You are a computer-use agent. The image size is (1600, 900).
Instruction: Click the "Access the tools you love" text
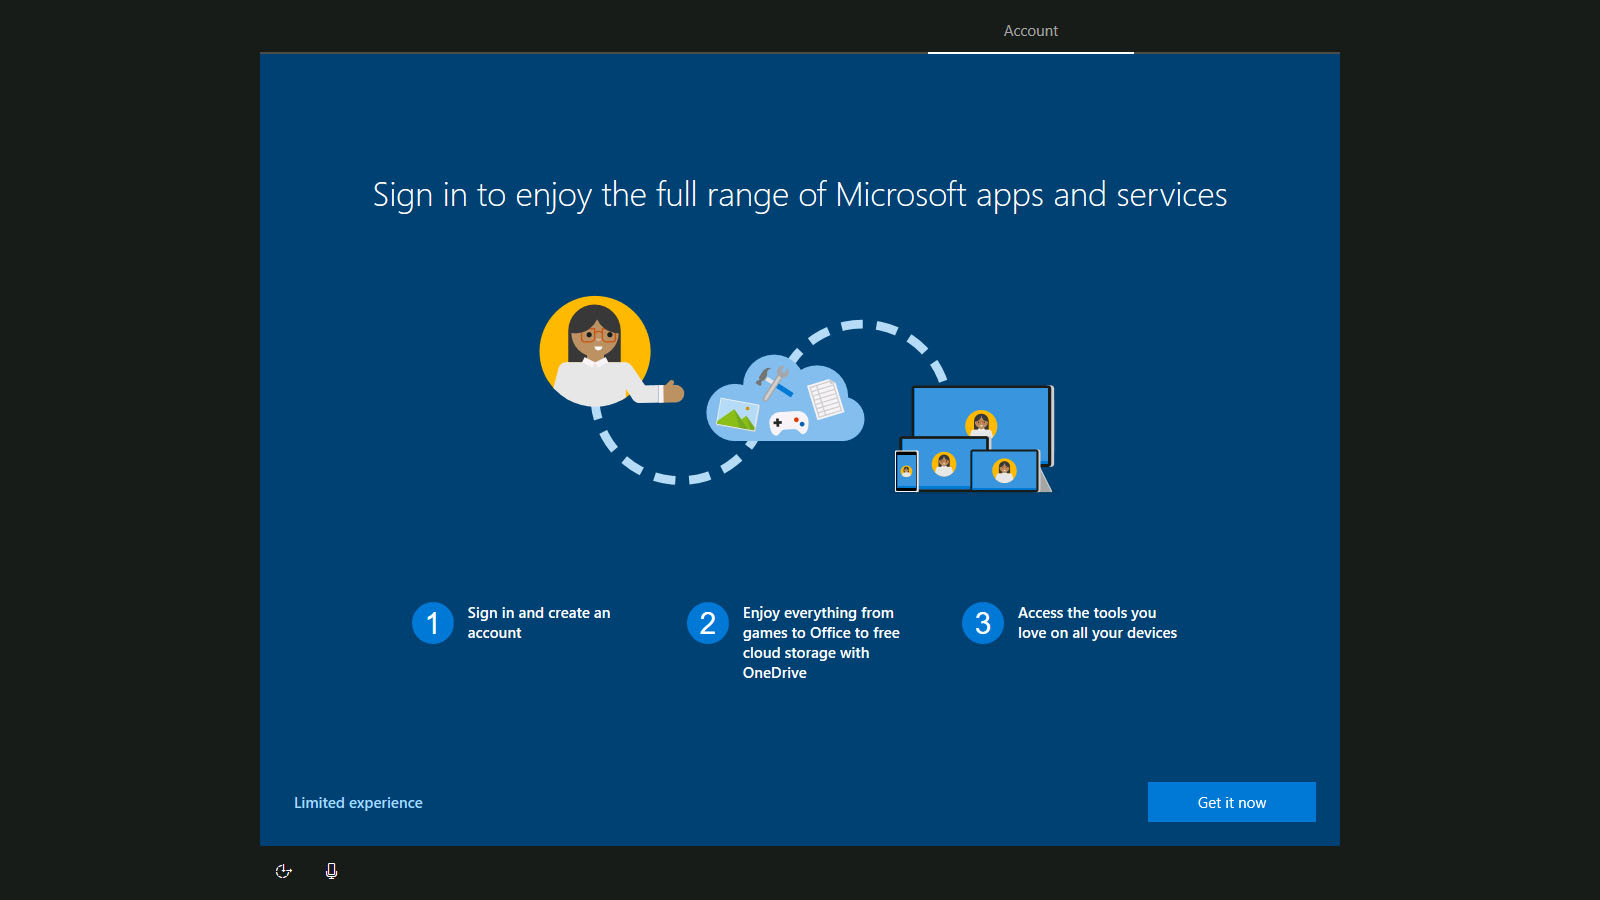(x=1097, y=623)
